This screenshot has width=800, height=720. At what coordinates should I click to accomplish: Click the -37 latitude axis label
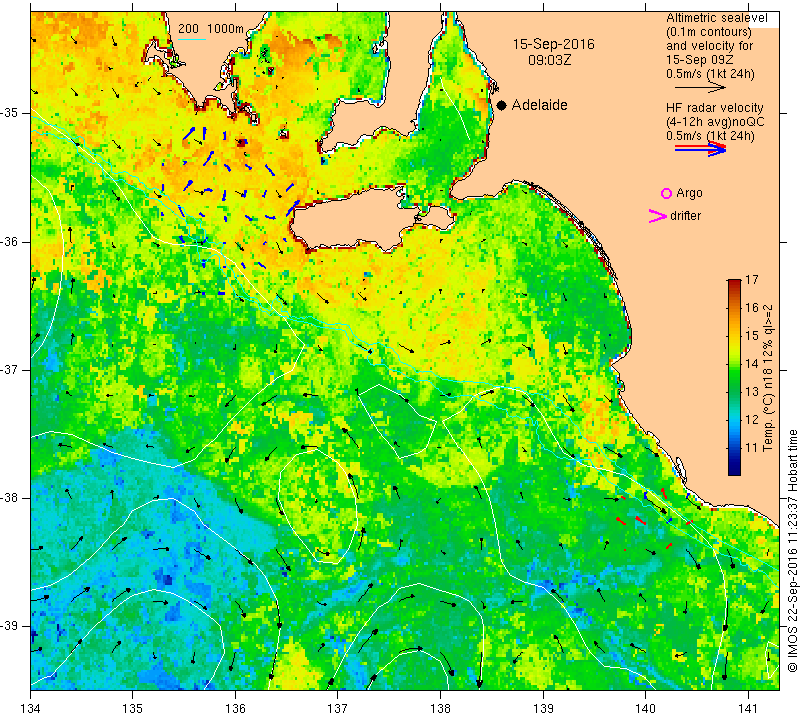coord(11,369)
